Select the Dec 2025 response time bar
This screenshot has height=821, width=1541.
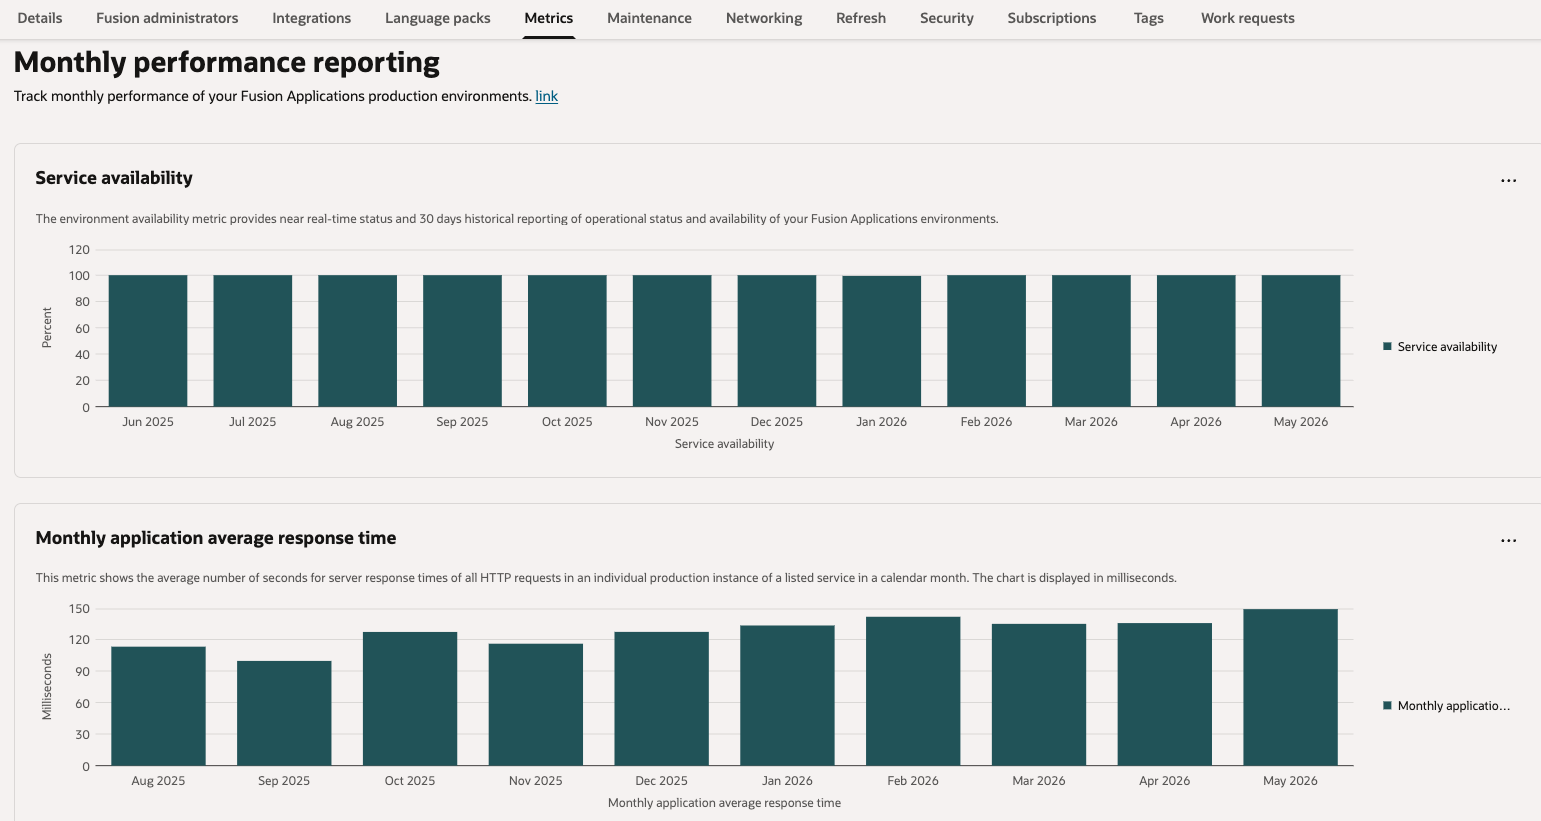pyautogui.click(x=662, y=699)
